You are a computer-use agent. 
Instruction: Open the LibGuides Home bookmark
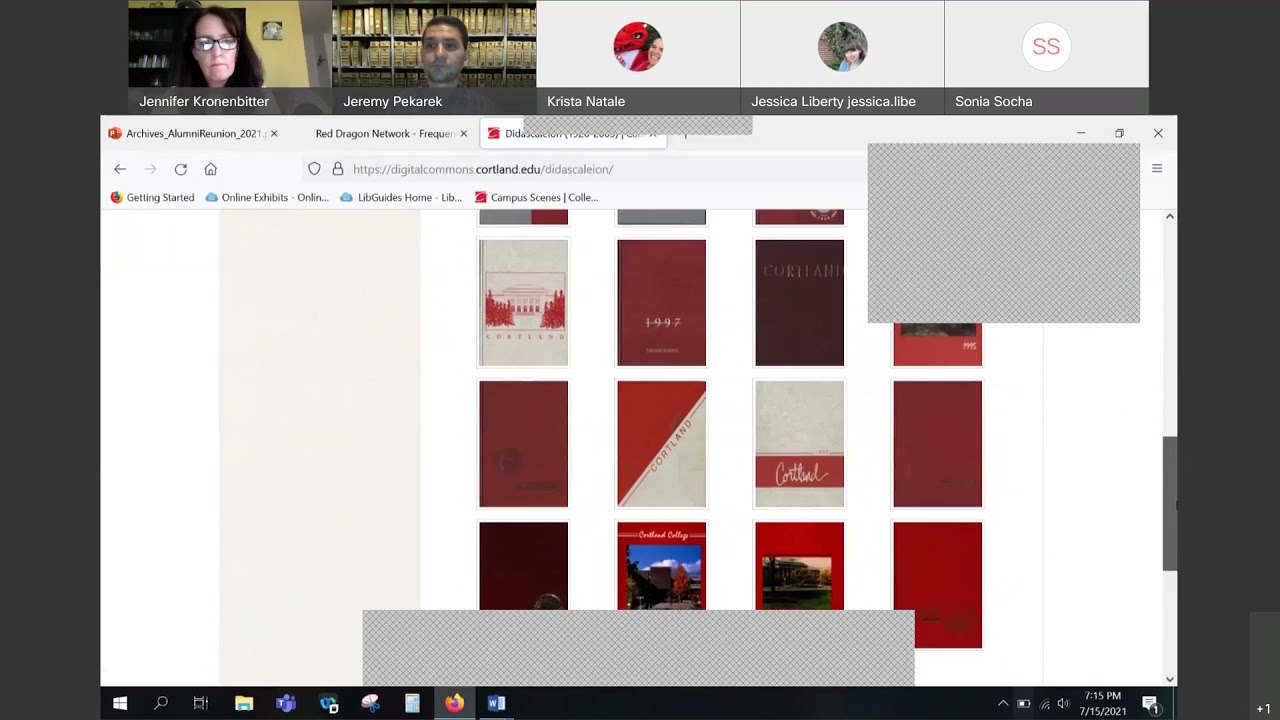(x=401, y=197)
